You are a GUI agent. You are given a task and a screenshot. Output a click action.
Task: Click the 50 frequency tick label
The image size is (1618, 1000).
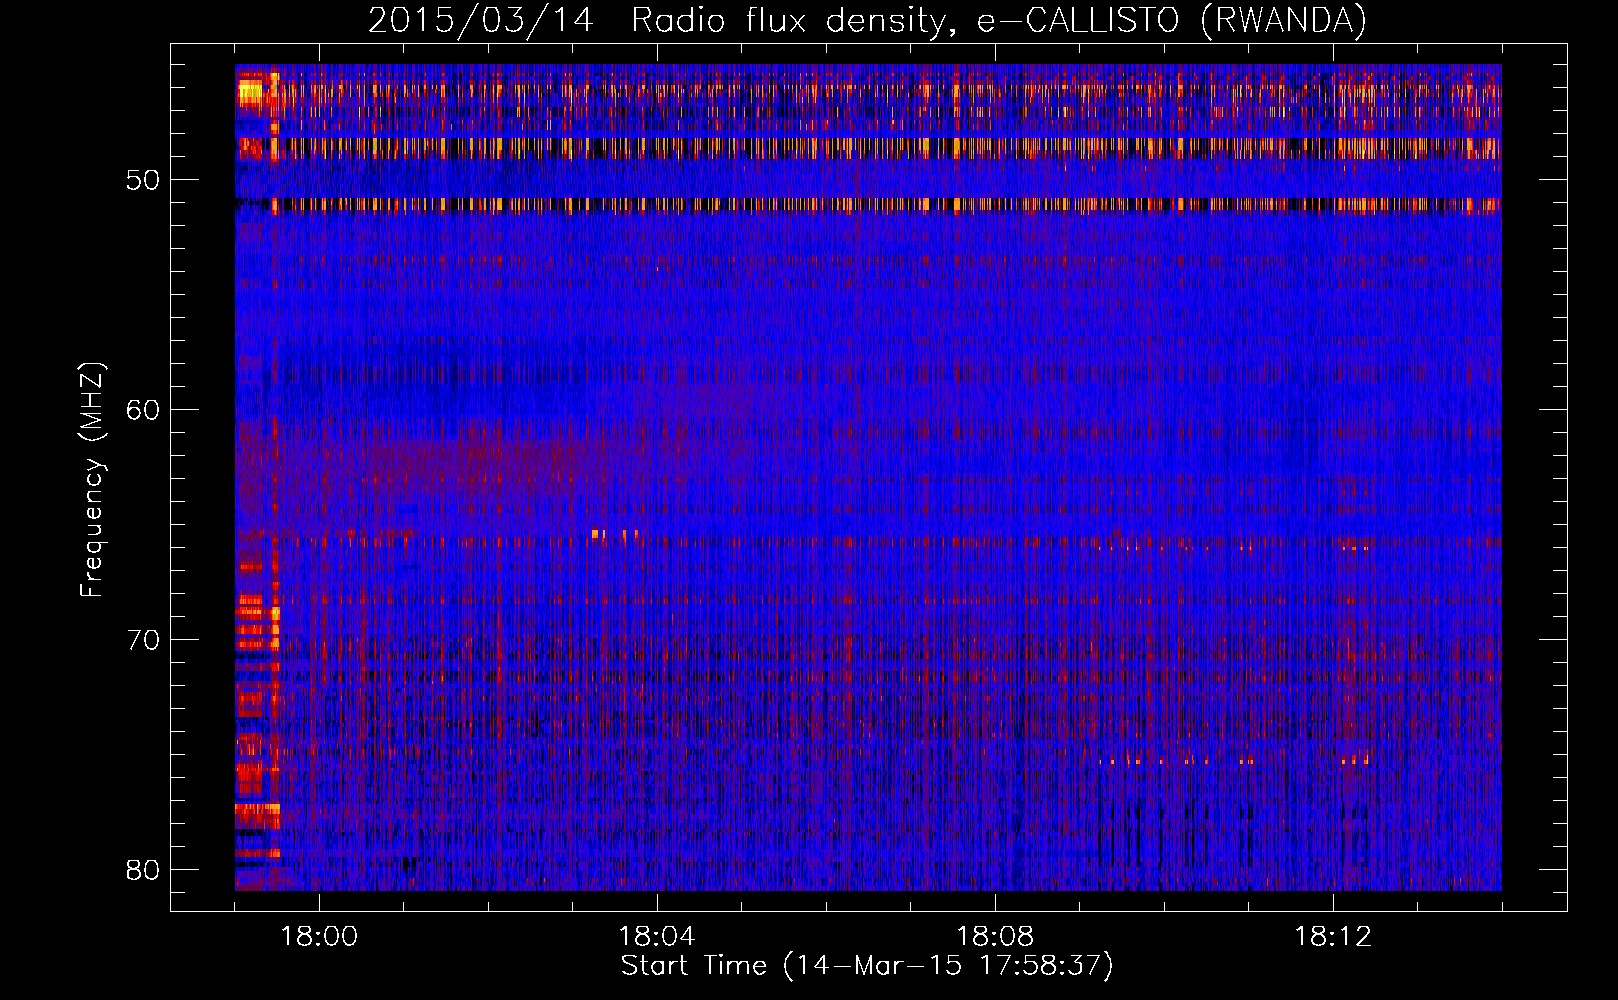143,180
